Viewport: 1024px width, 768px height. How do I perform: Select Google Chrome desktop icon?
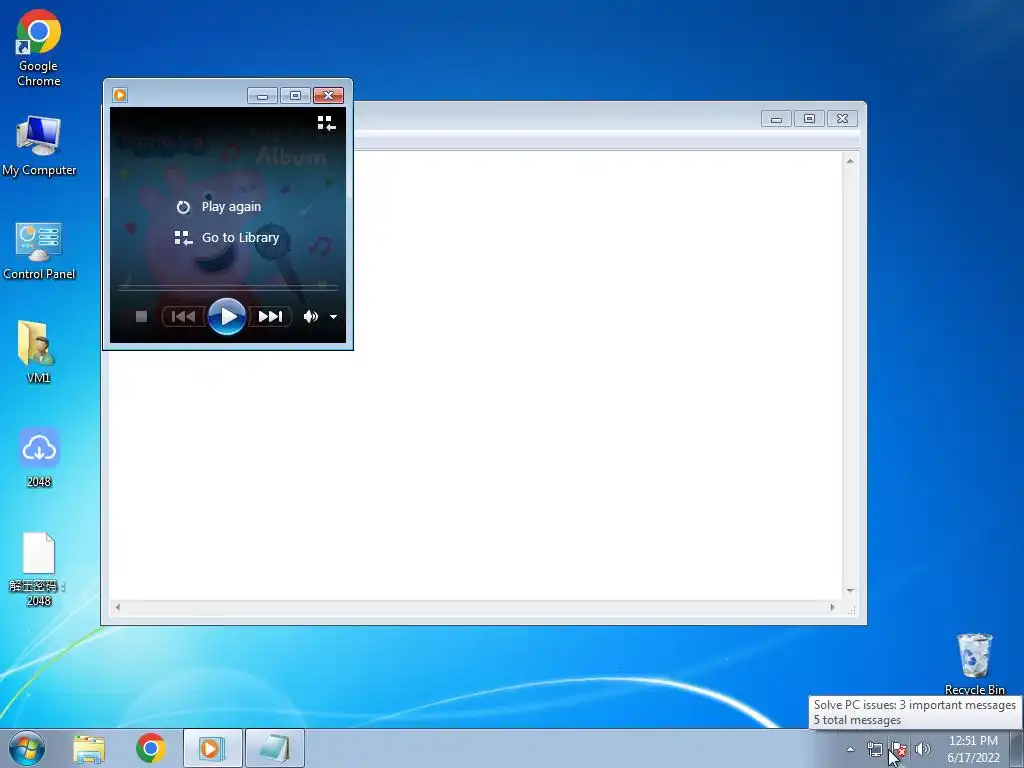coord(39,48)
